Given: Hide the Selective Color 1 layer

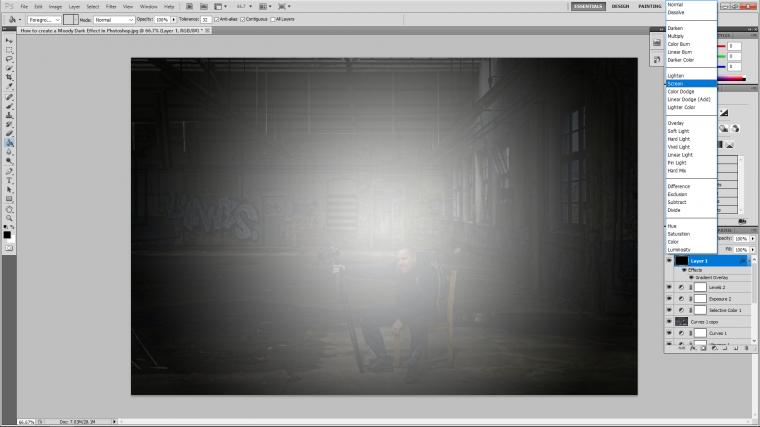Looking at the screenshot, I should 669,310.
